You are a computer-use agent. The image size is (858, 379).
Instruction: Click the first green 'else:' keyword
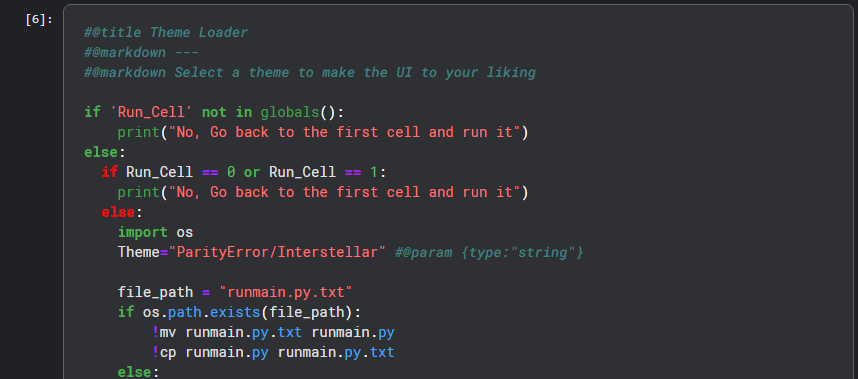105,153
